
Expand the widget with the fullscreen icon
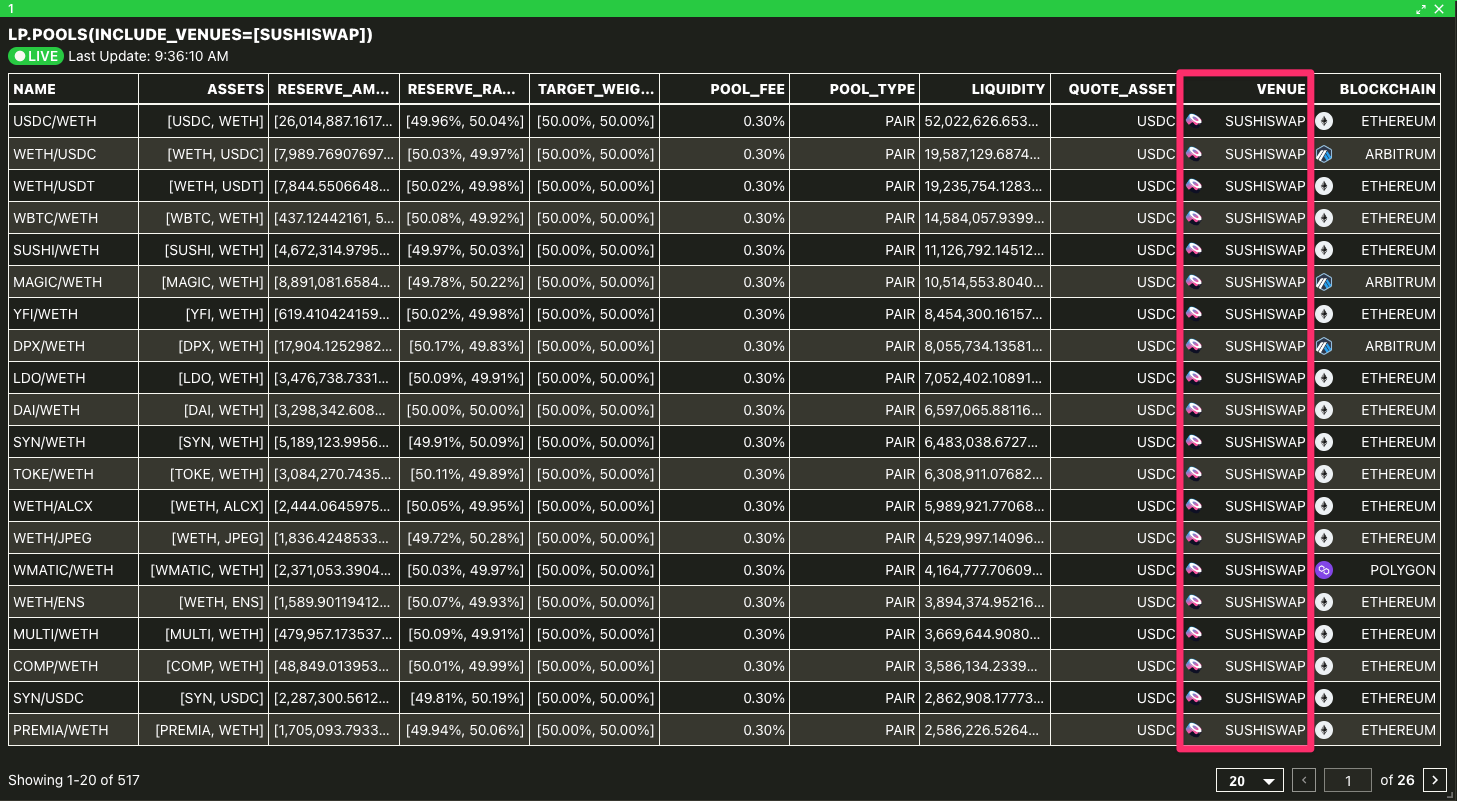tap(1421, 9)
